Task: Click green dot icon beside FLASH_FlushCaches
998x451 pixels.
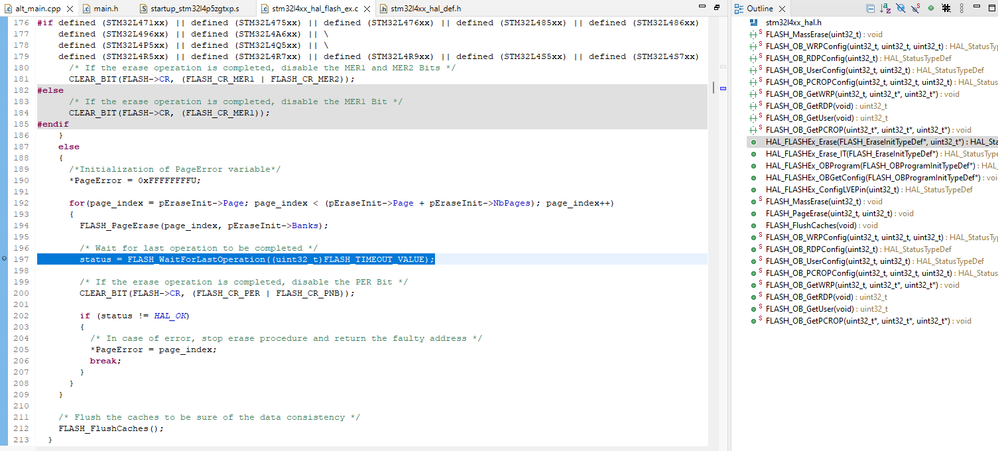Action: coord(754,225)
